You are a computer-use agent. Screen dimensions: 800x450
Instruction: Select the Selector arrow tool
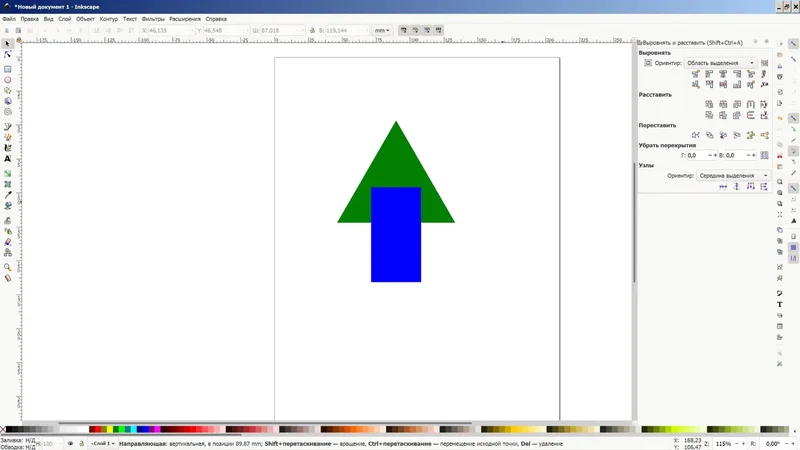pos(8,44)
